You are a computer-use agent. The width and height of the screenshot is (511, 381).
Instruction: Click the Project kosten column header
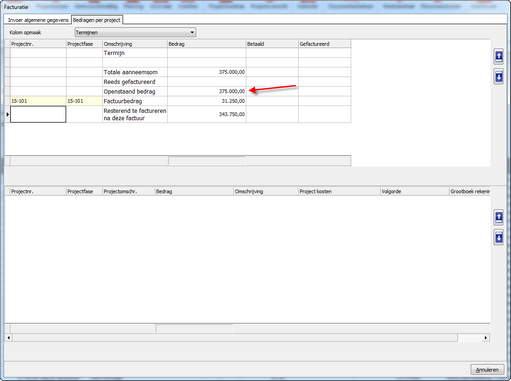pyautogui.click(x=339, y=192)
